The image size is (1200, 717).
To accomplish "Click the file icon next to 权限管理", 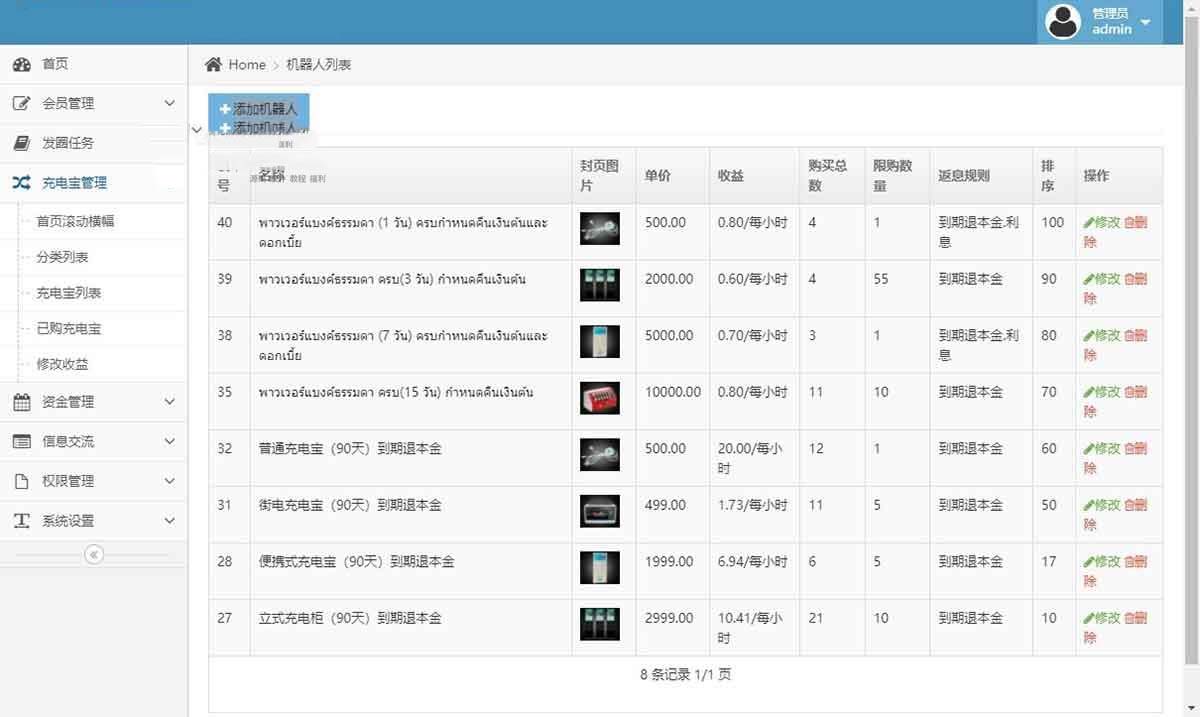I will point(22,482).
